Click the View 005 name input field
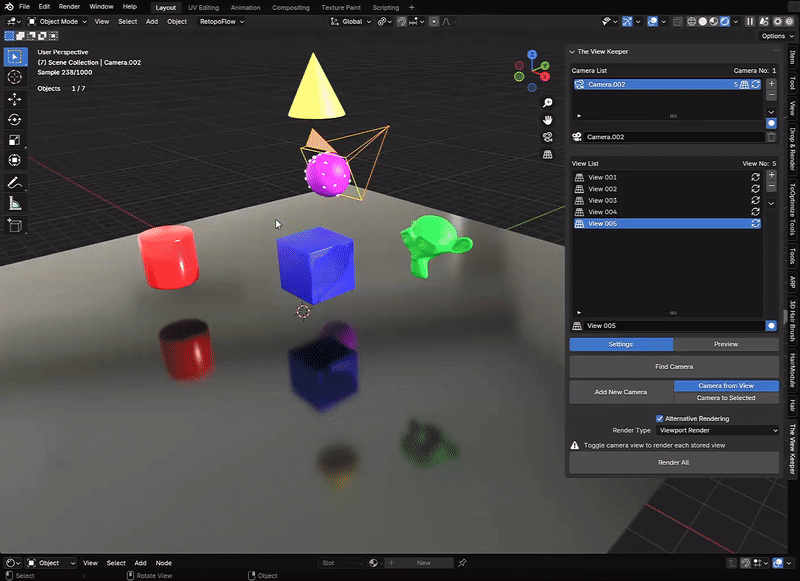Screen dimensions: 800x581 click(x=673, y=325)
